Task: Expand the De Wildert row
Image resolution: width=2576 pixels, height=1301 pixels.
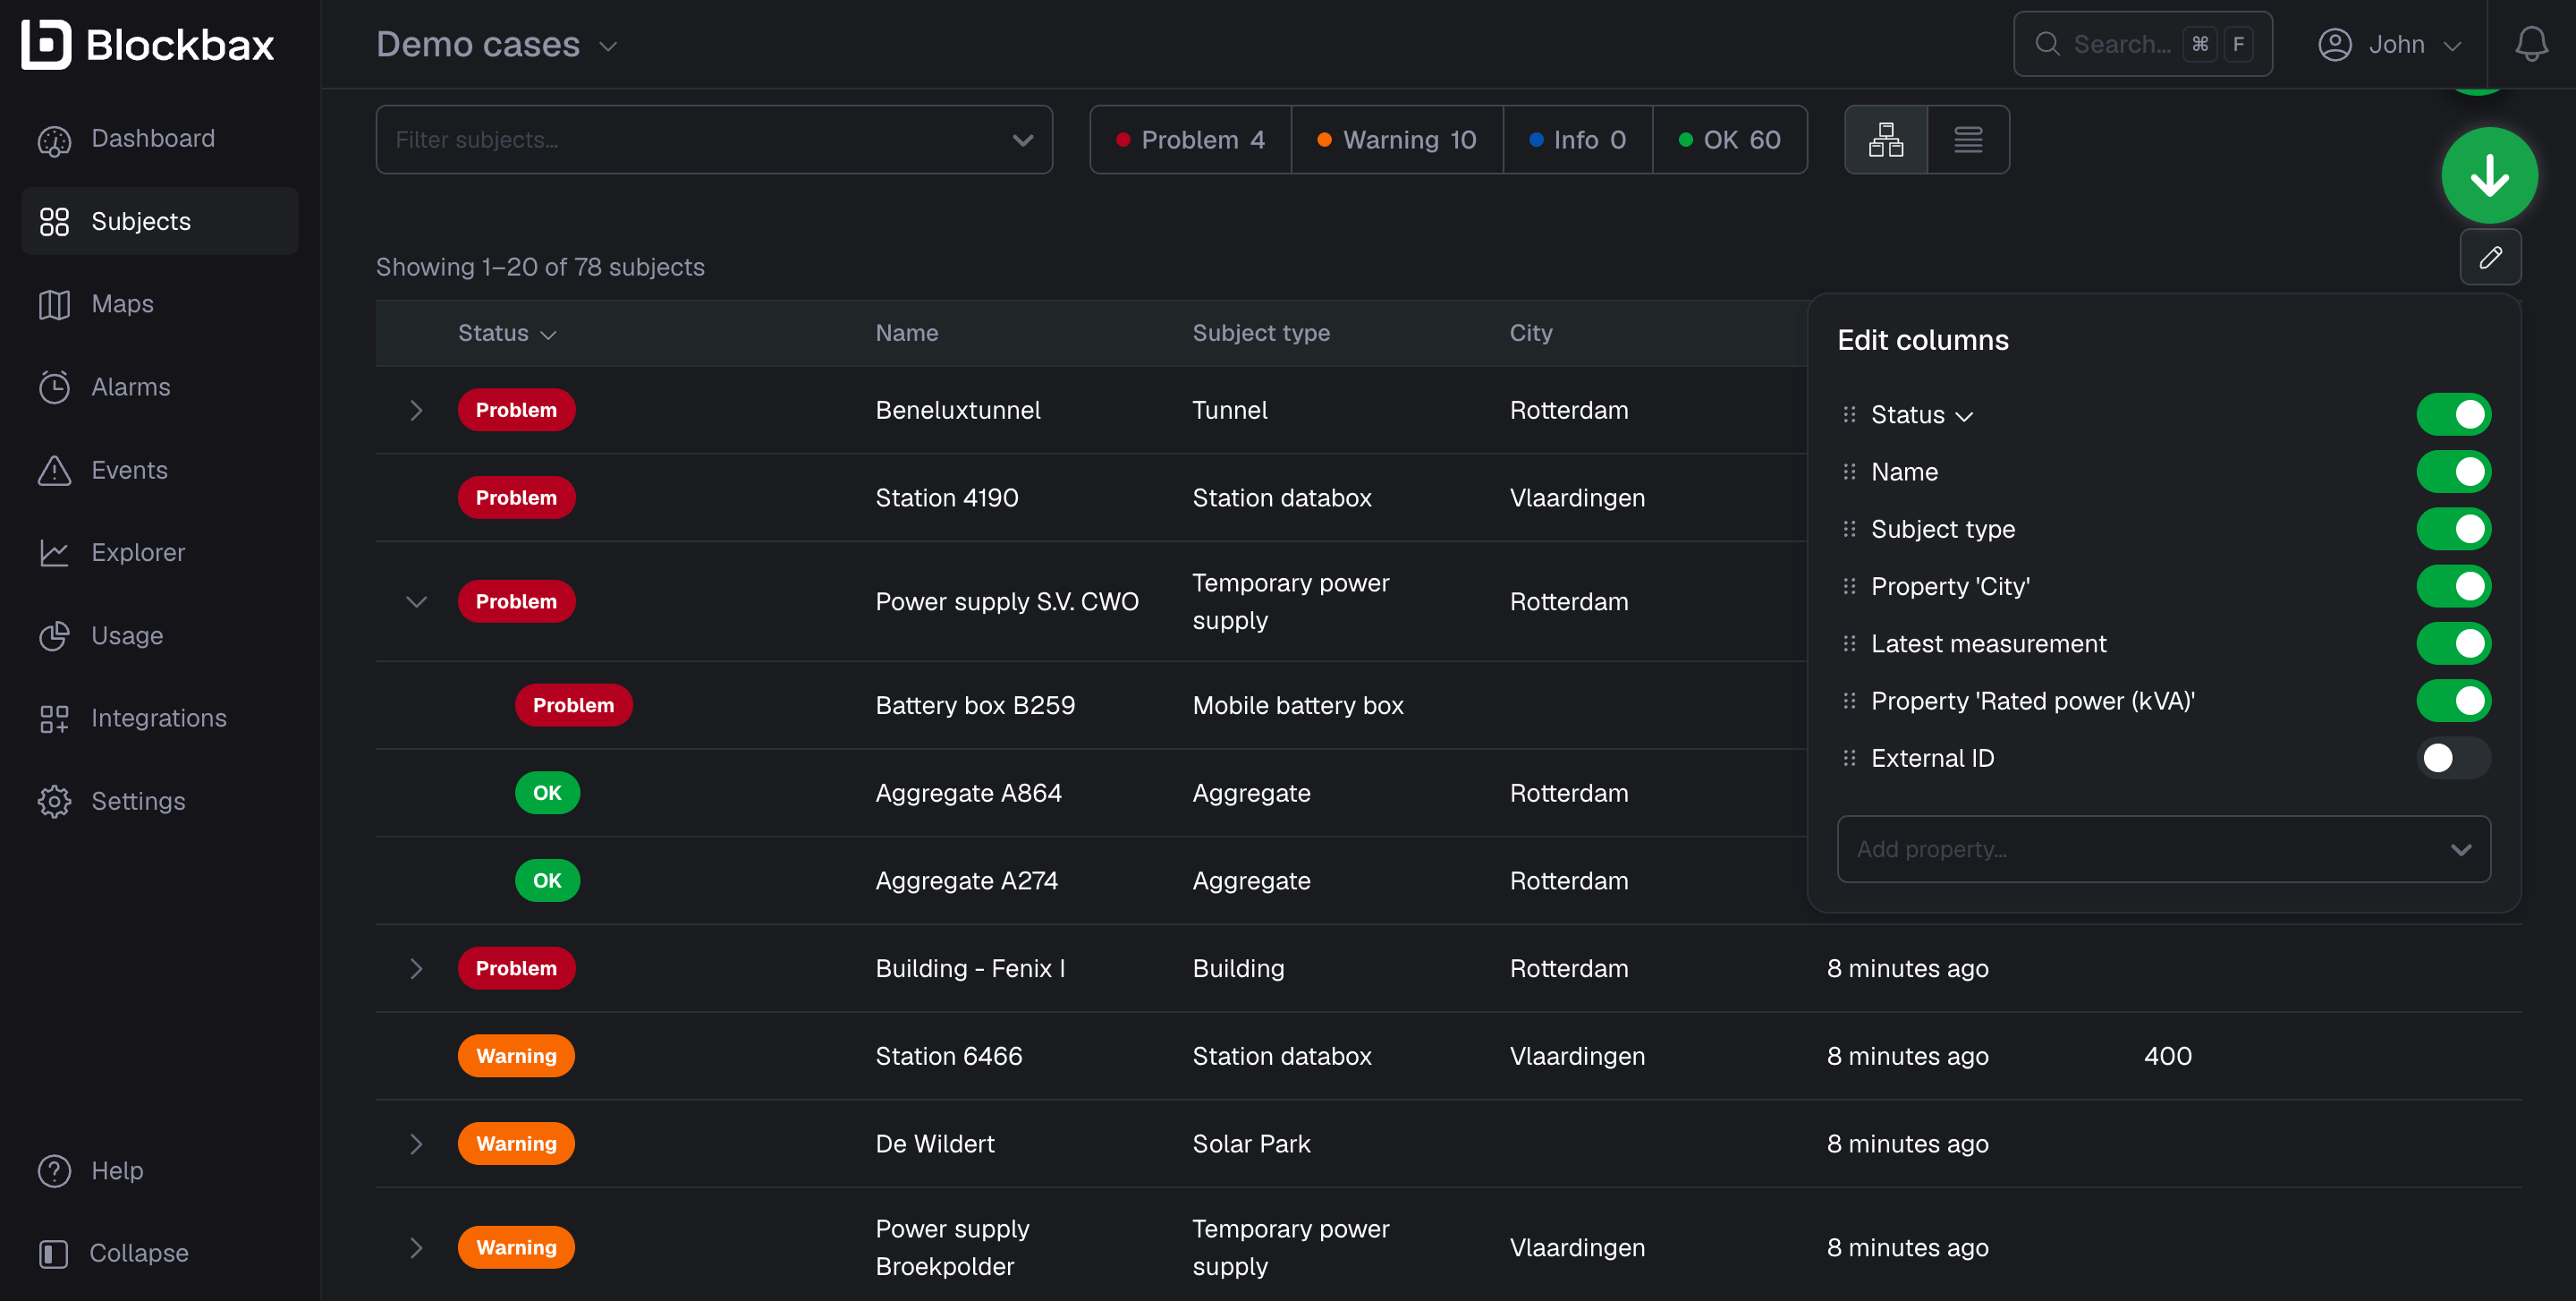Action: click(x=416, y=1144)
